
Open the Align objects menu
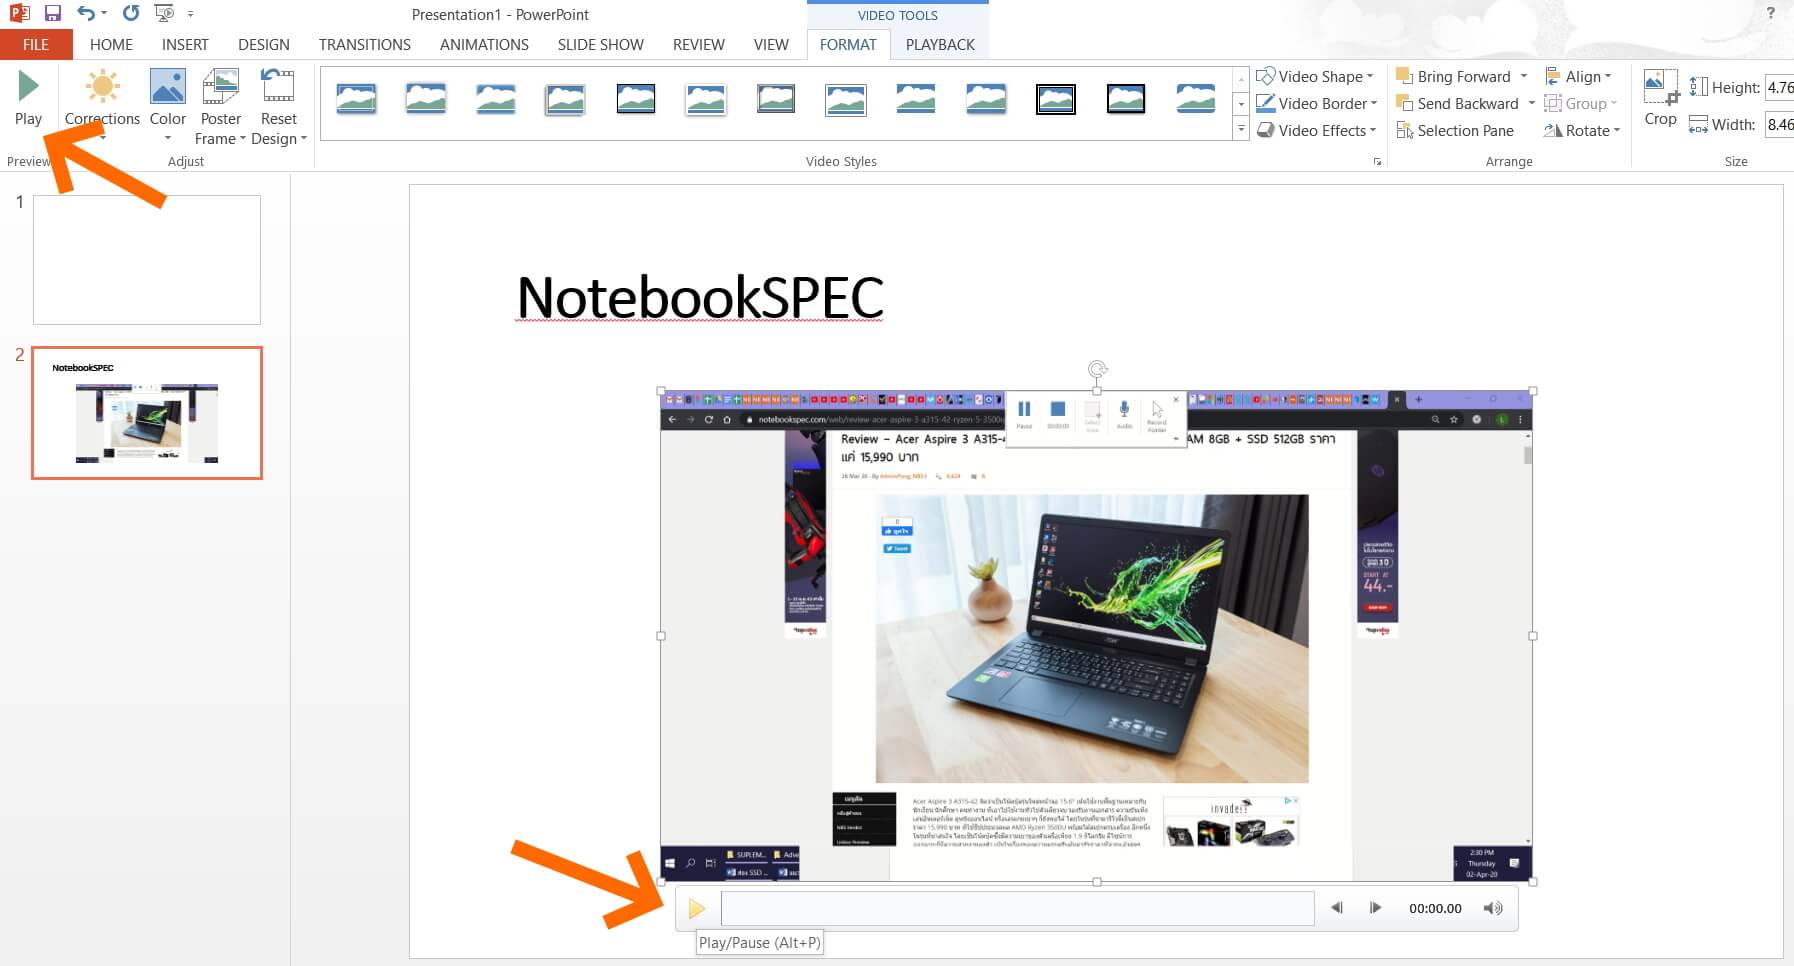coord(1578,76)
